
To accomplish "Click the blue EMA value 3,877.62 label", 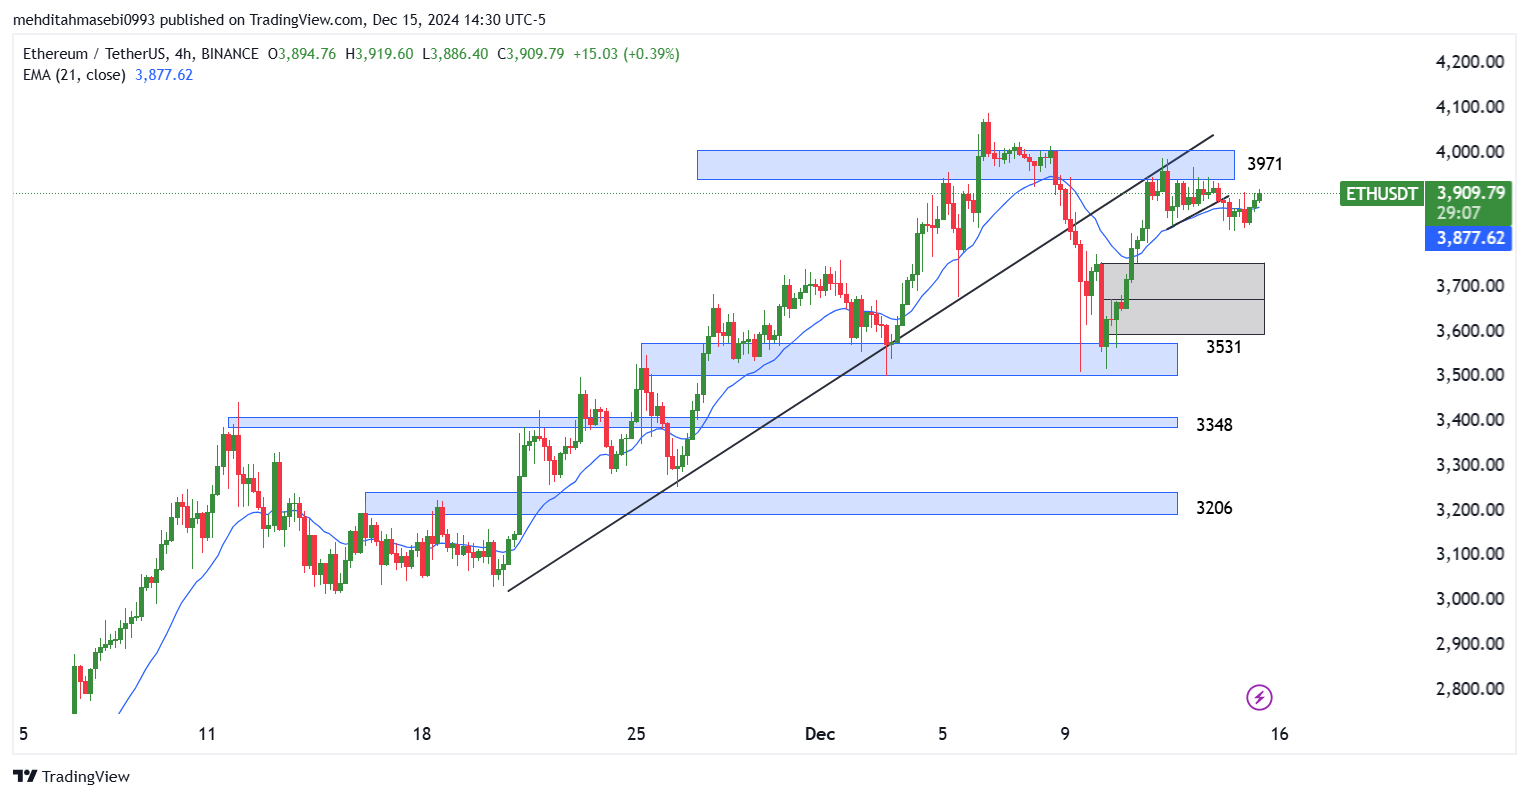I will (1470, 238).
